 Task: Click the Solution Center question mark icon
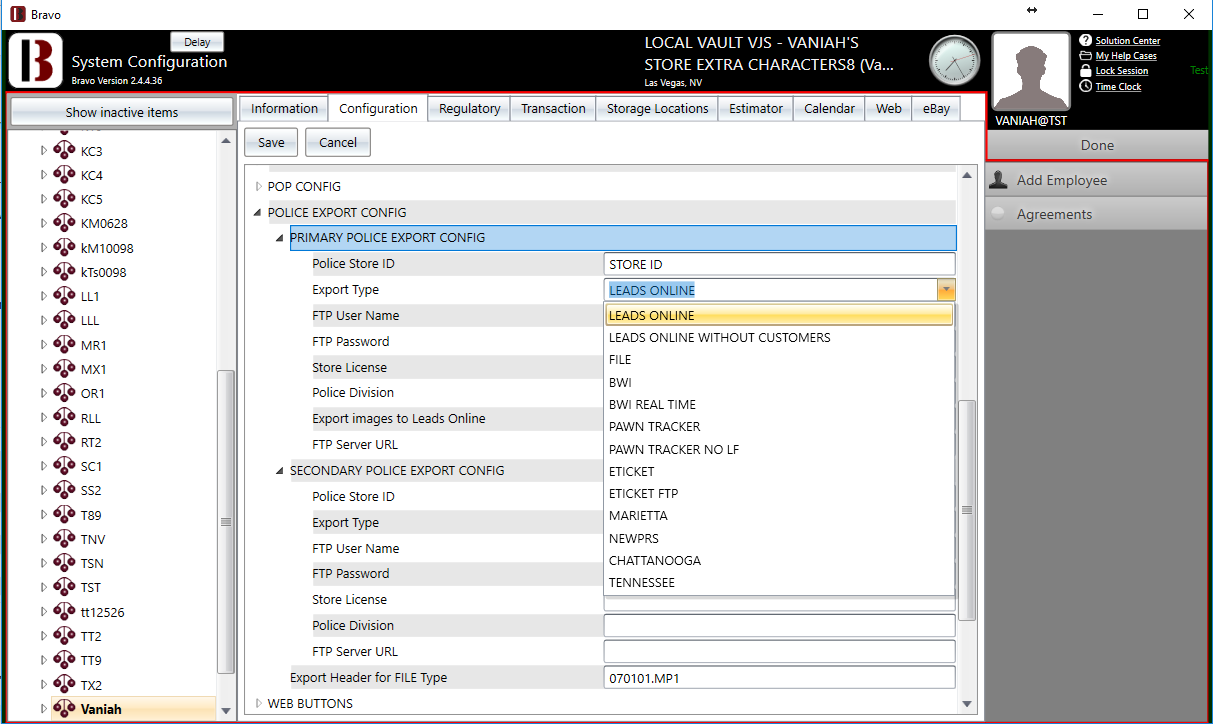tap(1086, 41)
